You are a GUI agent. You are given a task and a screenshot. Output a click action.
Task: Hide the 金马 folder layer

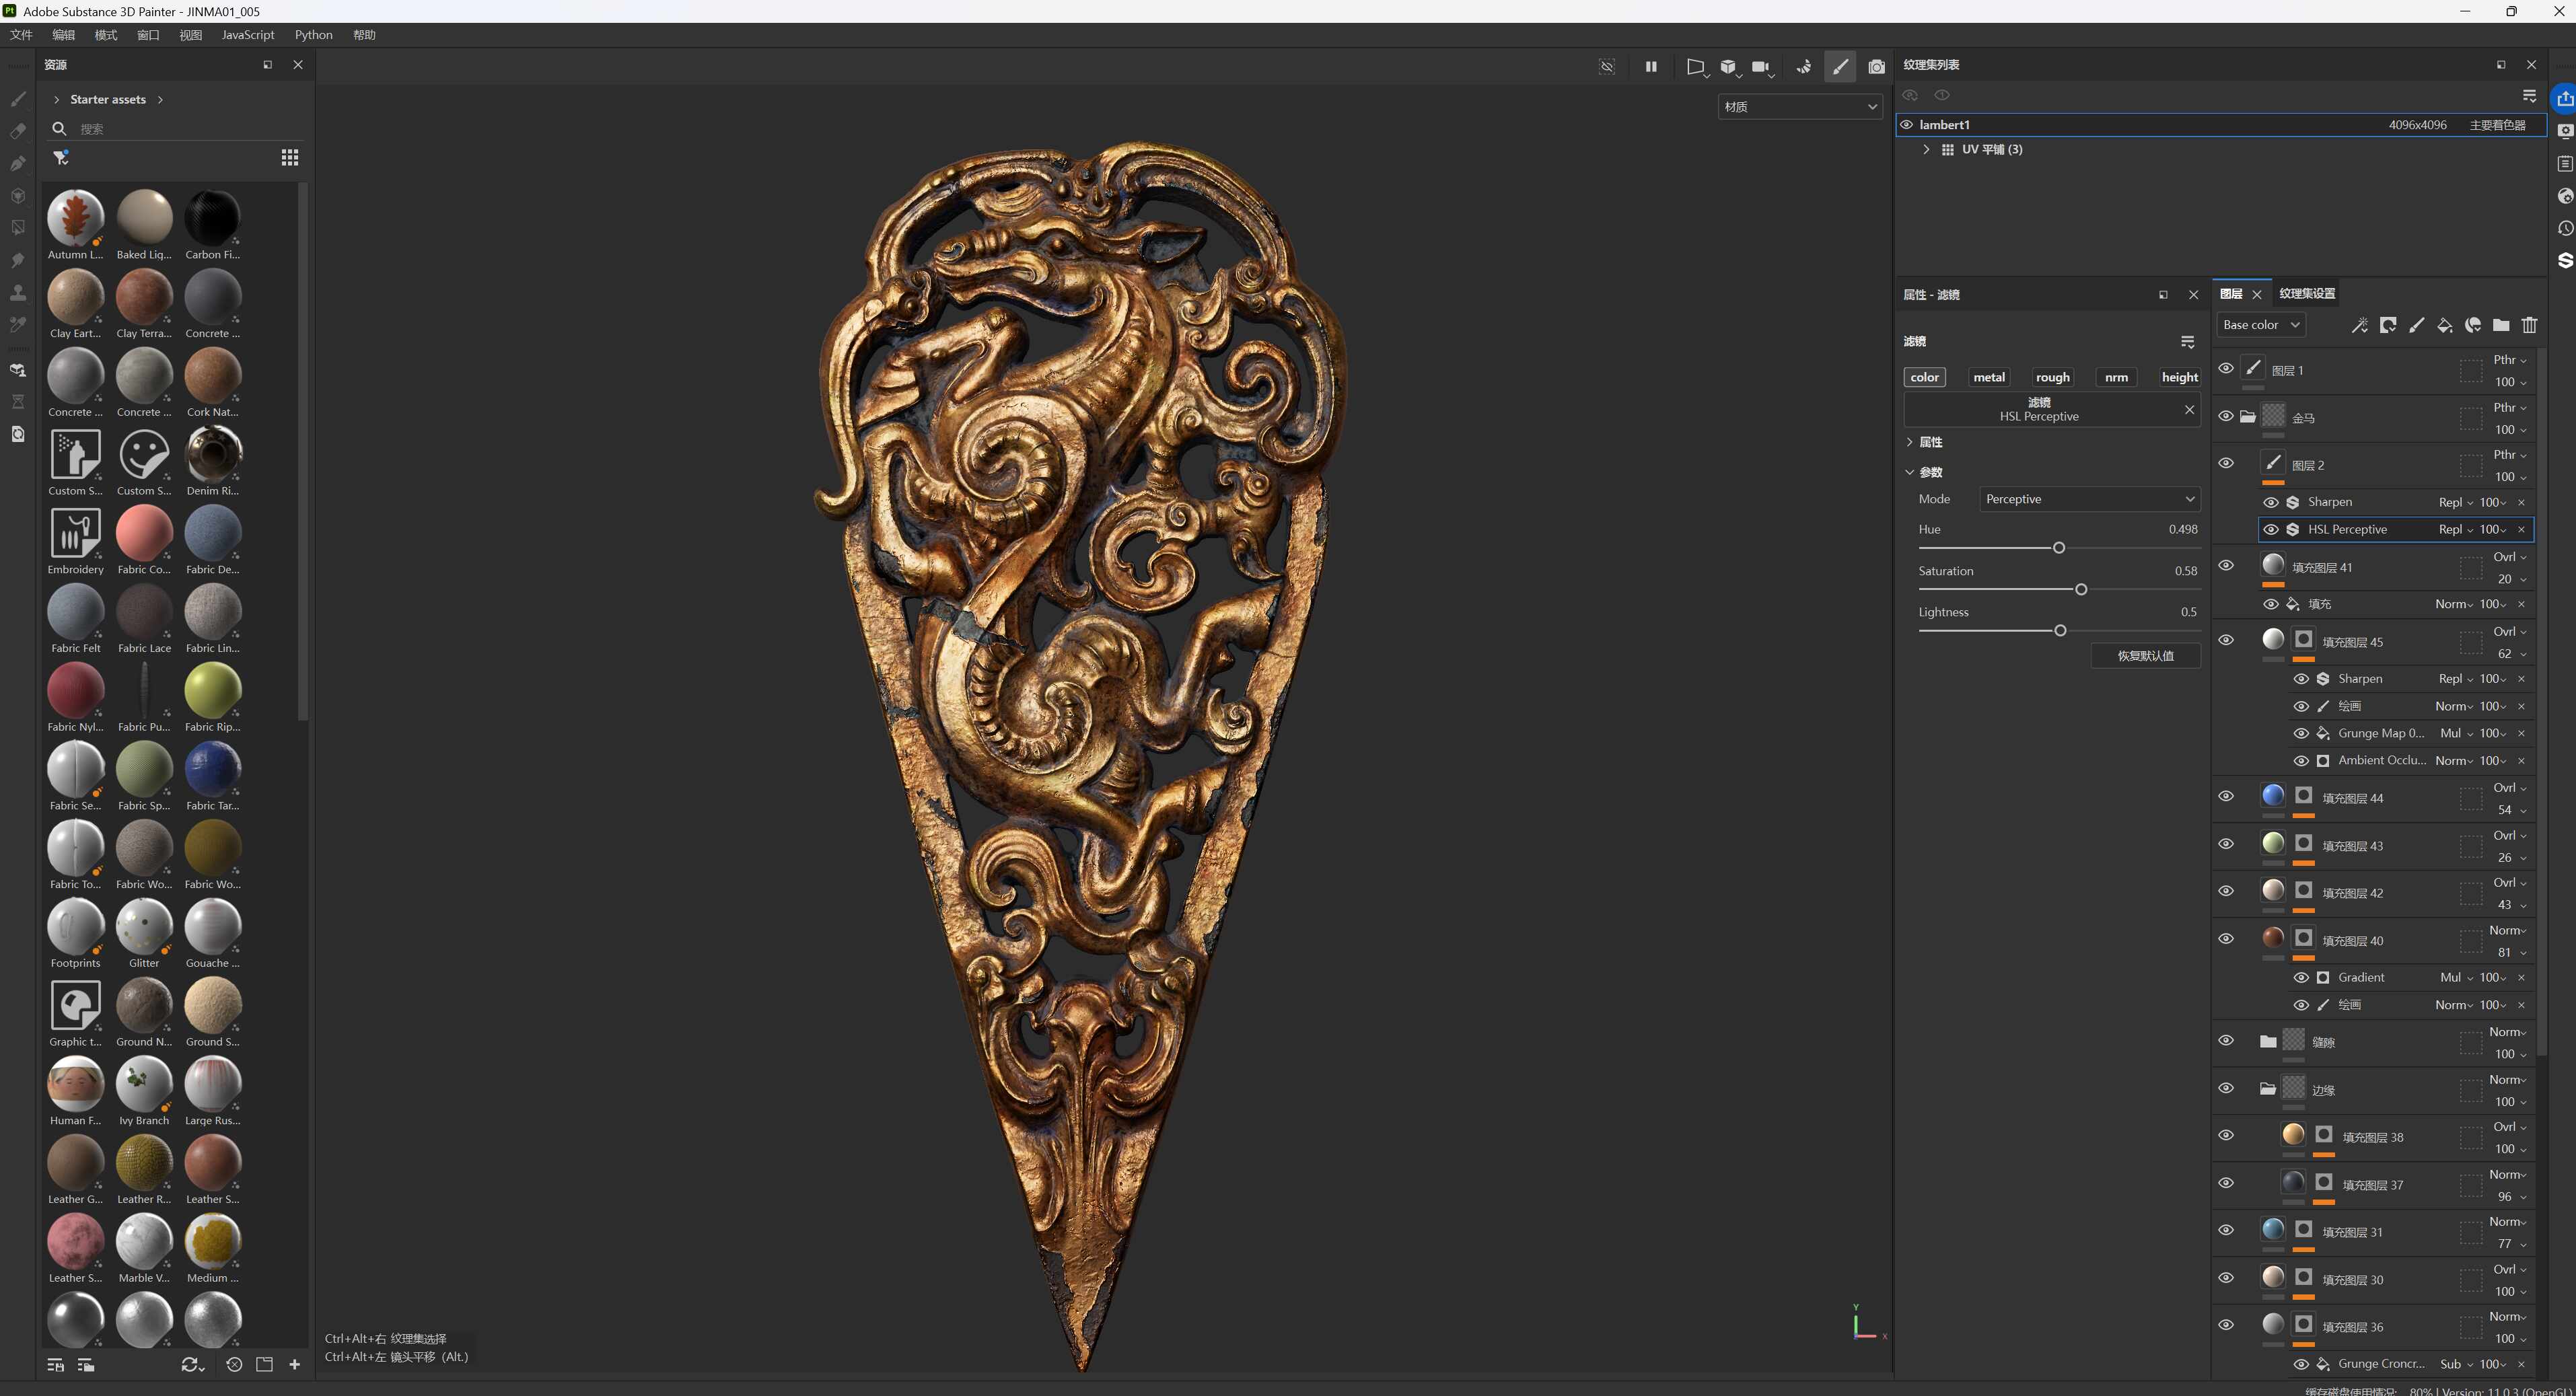click(x=2226, y=416)
